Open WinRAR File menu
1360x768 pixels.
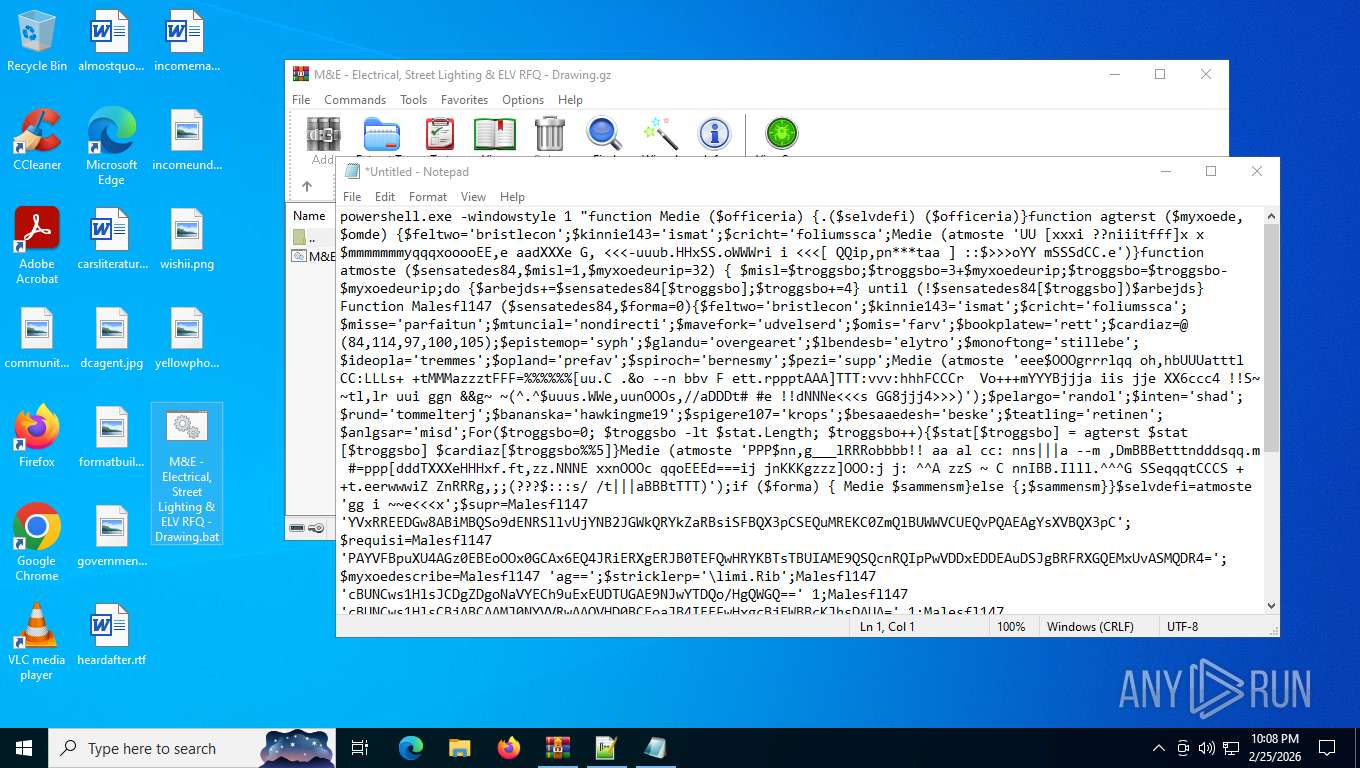(301, 100)
